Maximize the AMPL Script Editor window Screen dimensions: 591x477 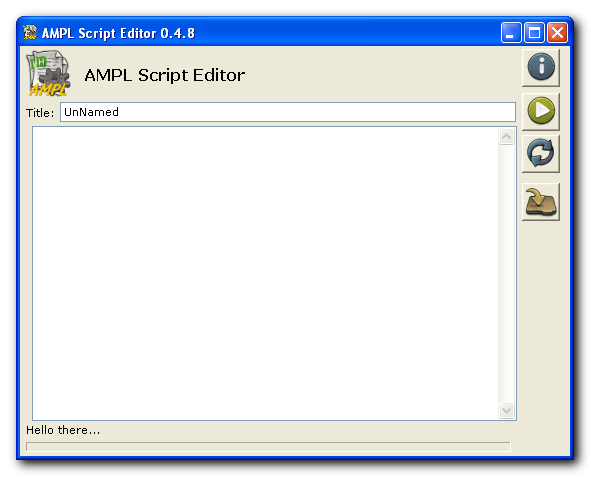pyautogui.click(x=534, y=33)
